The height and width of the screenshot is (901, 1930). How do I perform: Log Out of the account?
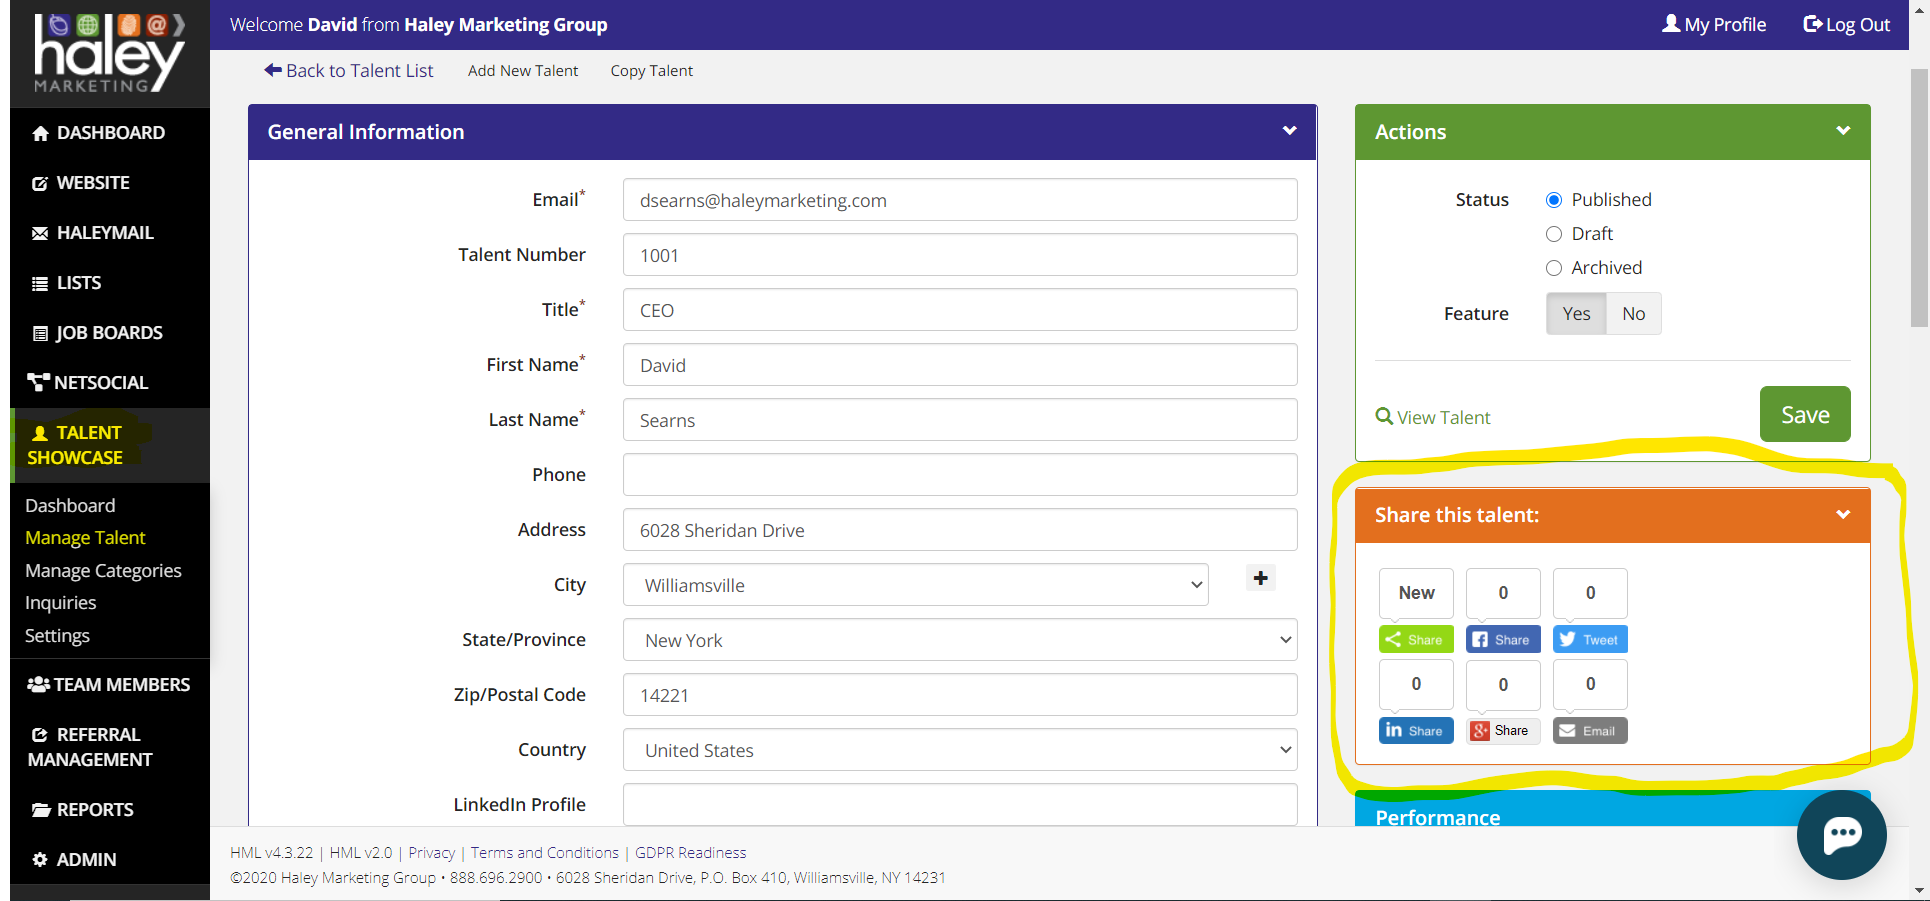tap(1846, 24)
